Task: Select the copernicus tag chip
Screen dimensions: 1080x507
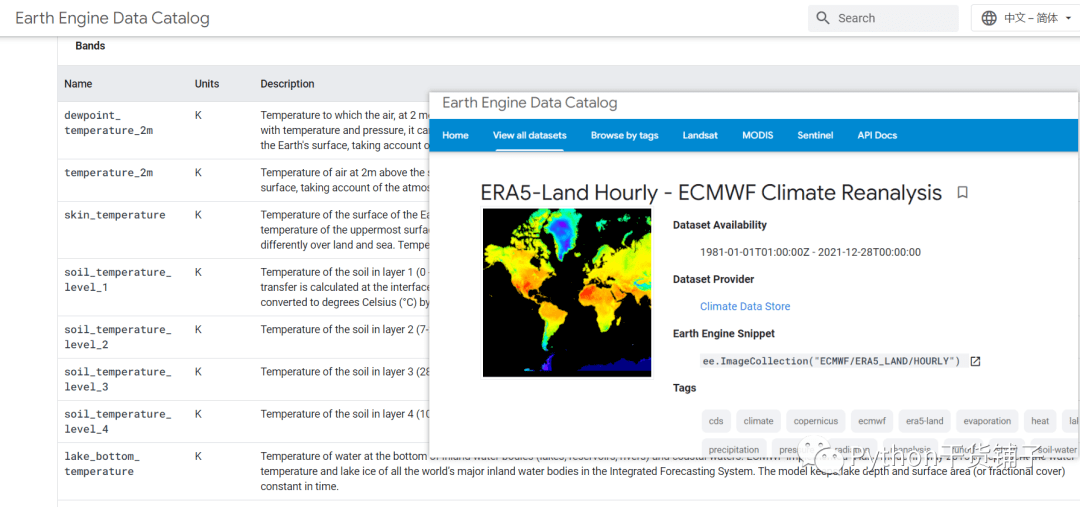Action: [816, 421]
